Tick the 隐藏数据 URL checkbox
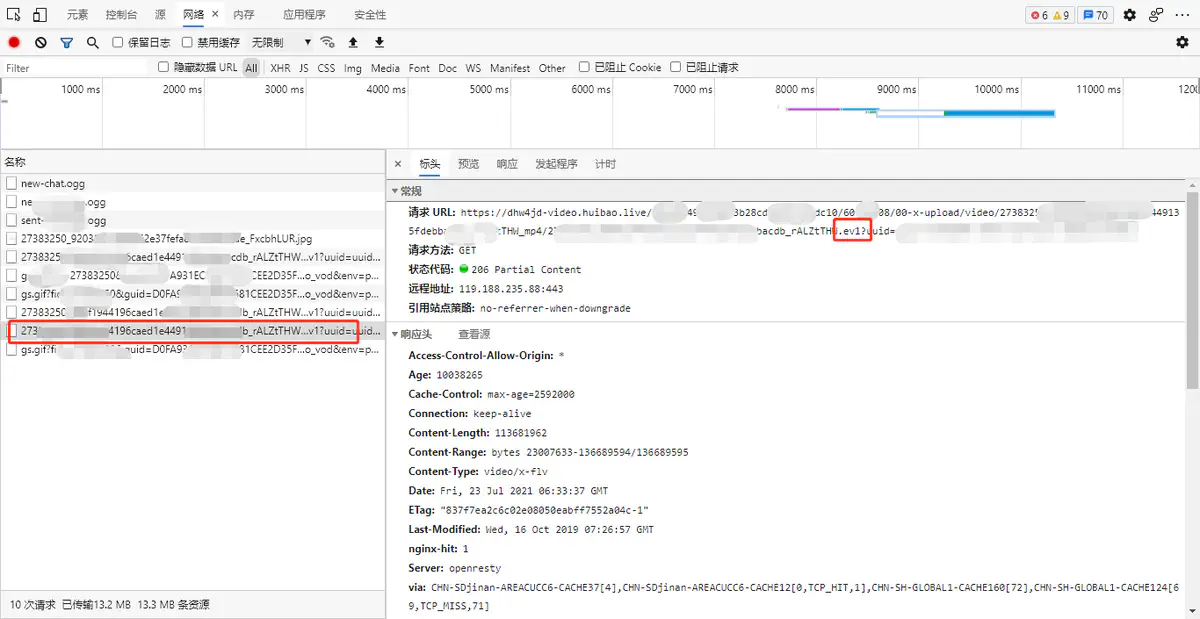The height and width of the screenshot is (619, 1200). (x=164, y=67)
